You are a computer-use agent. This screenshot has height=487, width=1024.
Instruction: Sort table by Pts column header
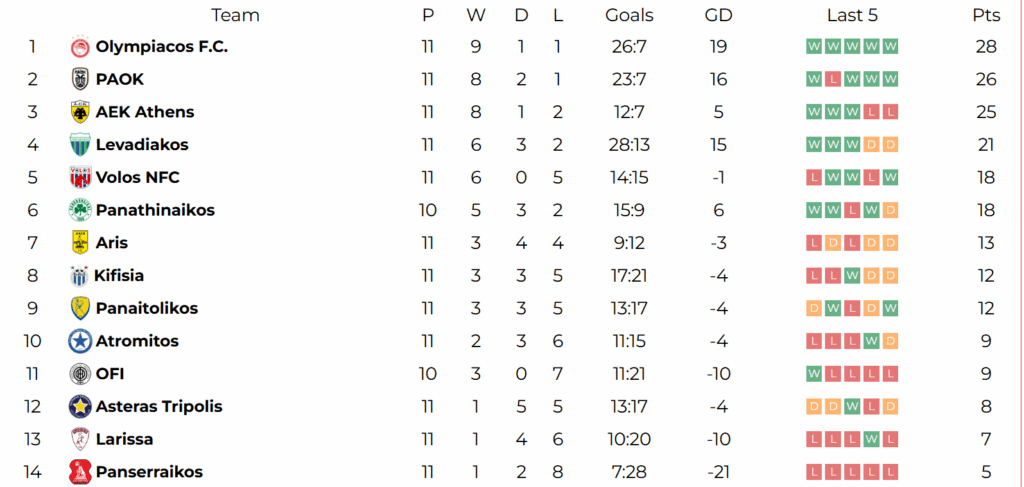[x=986, y=15]
